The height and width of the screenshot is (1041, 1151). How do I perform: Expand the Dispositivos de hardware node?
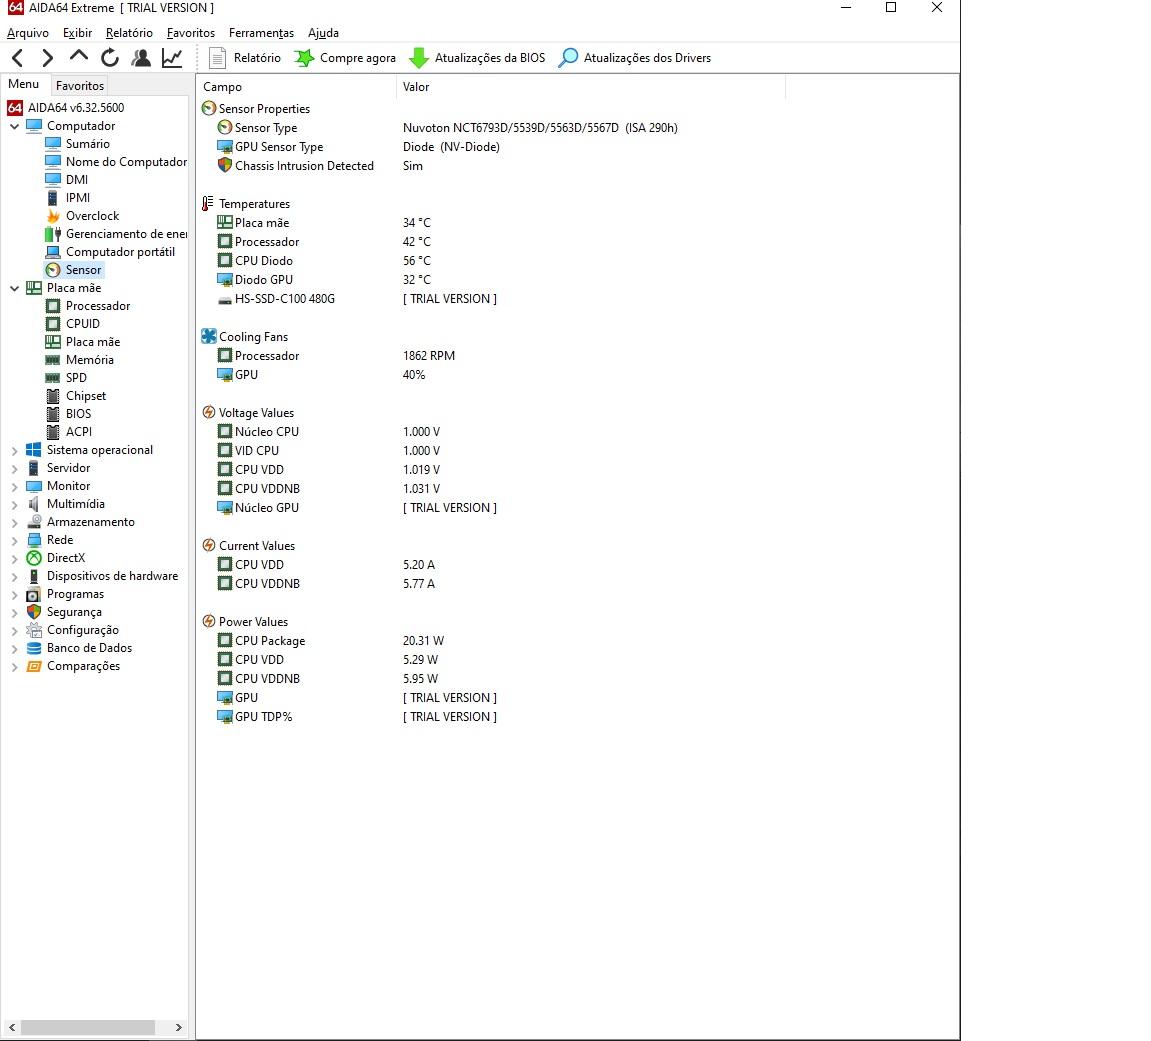click(x=14, y=576)
